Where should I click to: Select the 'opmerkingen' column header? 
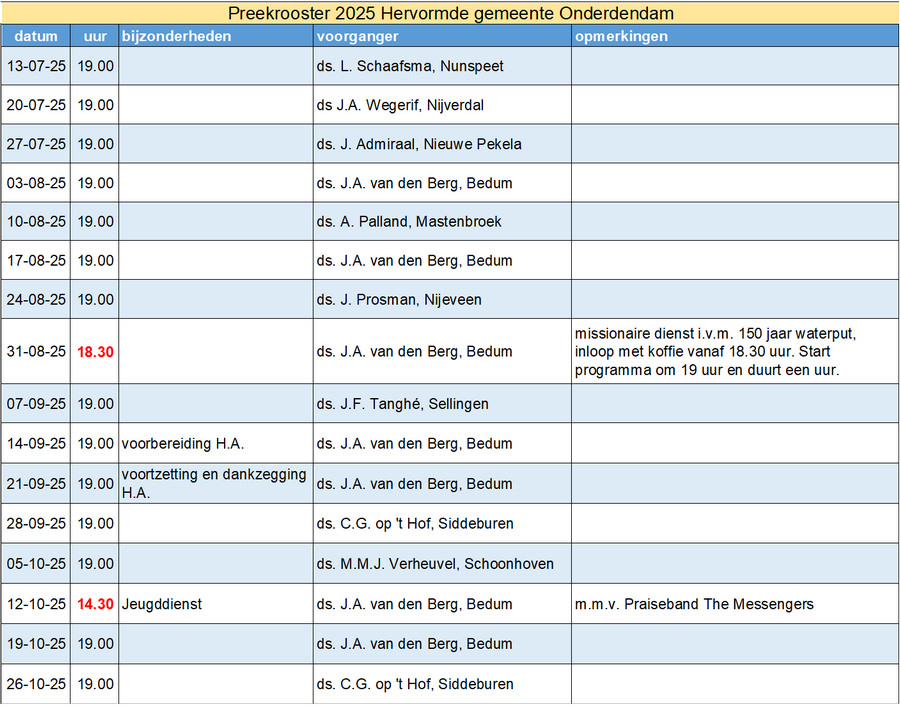coord(735,36)
